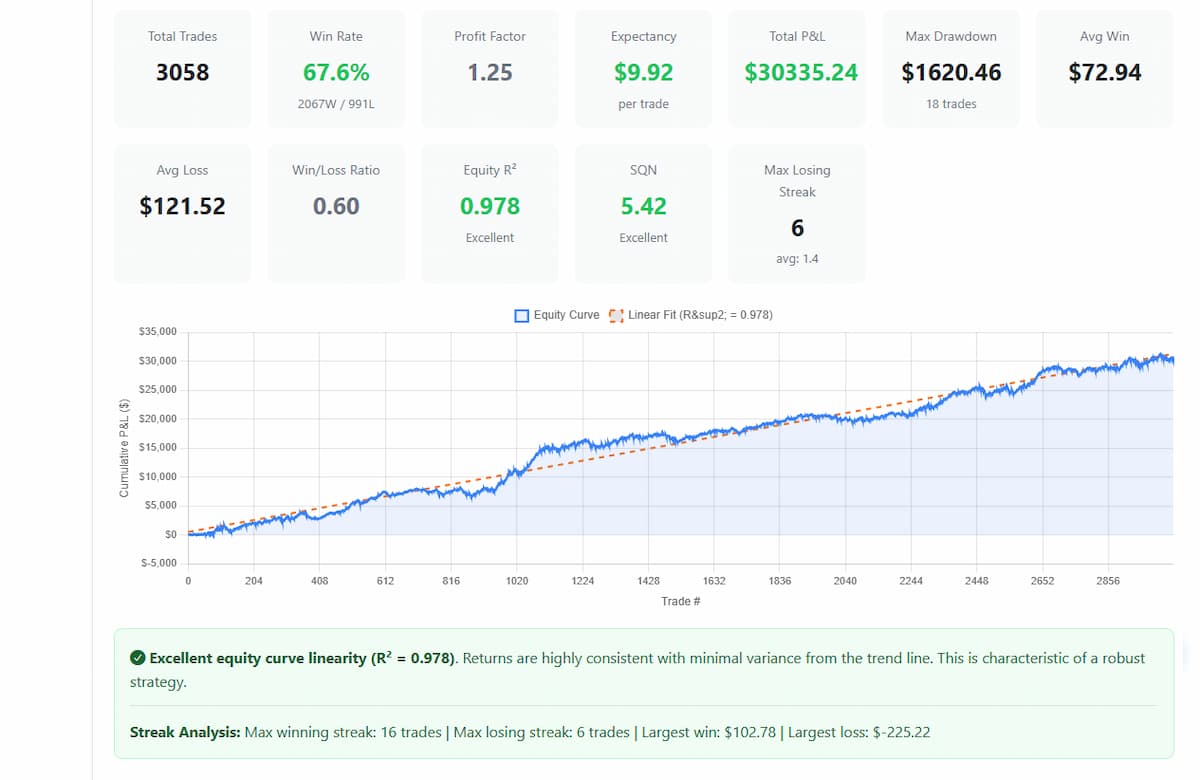Screen dimensions: 1200x780
Task: Select the Profit Factor value 1.25
Action: [490, 72]
